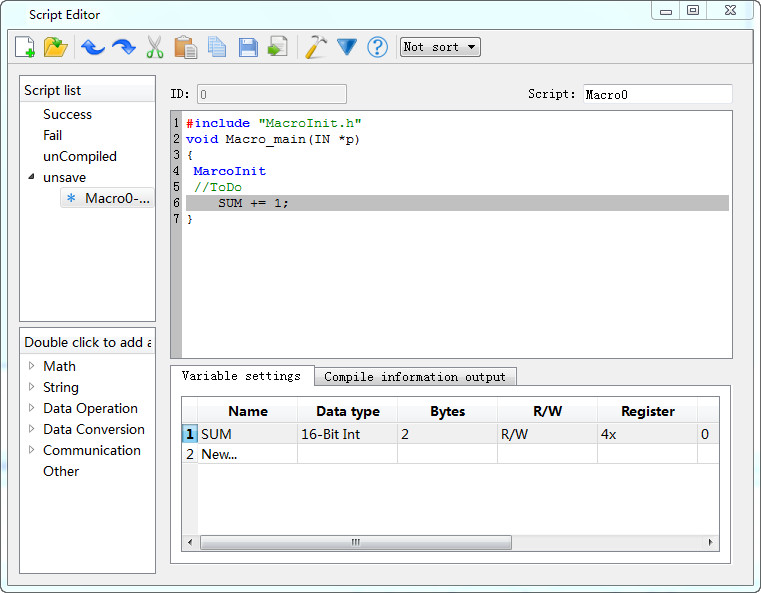761x593 pixels.
Task: Click the variable table horizontal scrollbar
Action: point(355,542)
